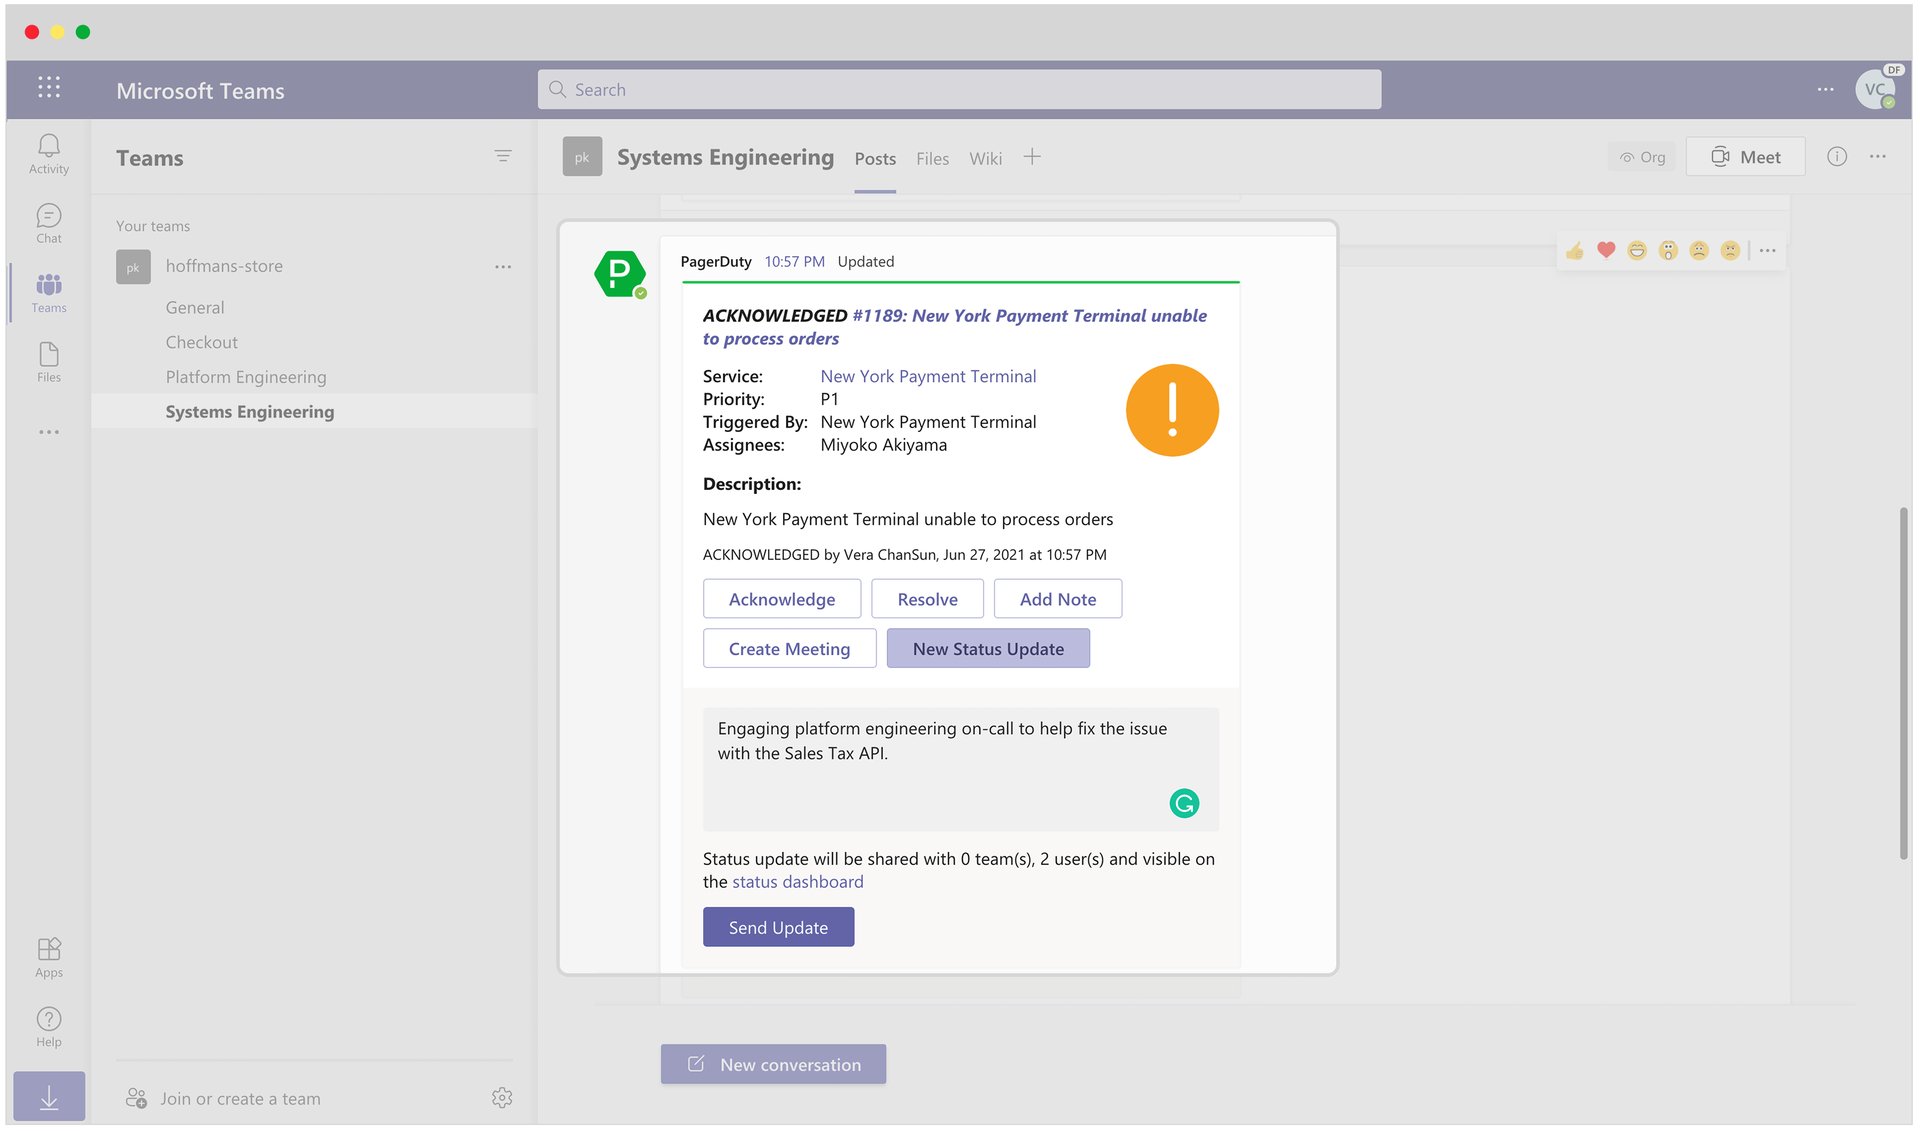1920x1131 pixels.
Task: Open more apps ellipsis in left rail
Action: point(48,432)
